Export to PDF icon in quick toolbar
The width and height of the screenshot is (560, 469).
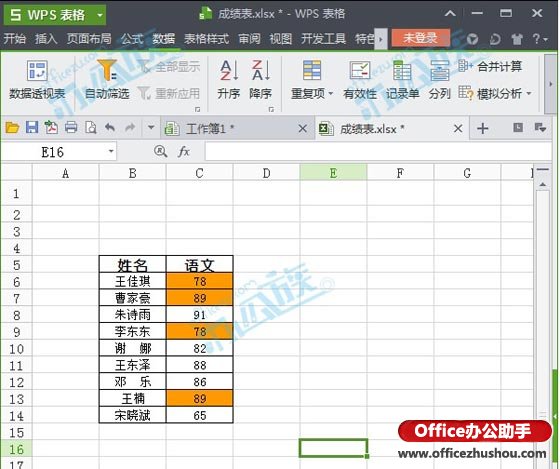[x=51, y=128]
